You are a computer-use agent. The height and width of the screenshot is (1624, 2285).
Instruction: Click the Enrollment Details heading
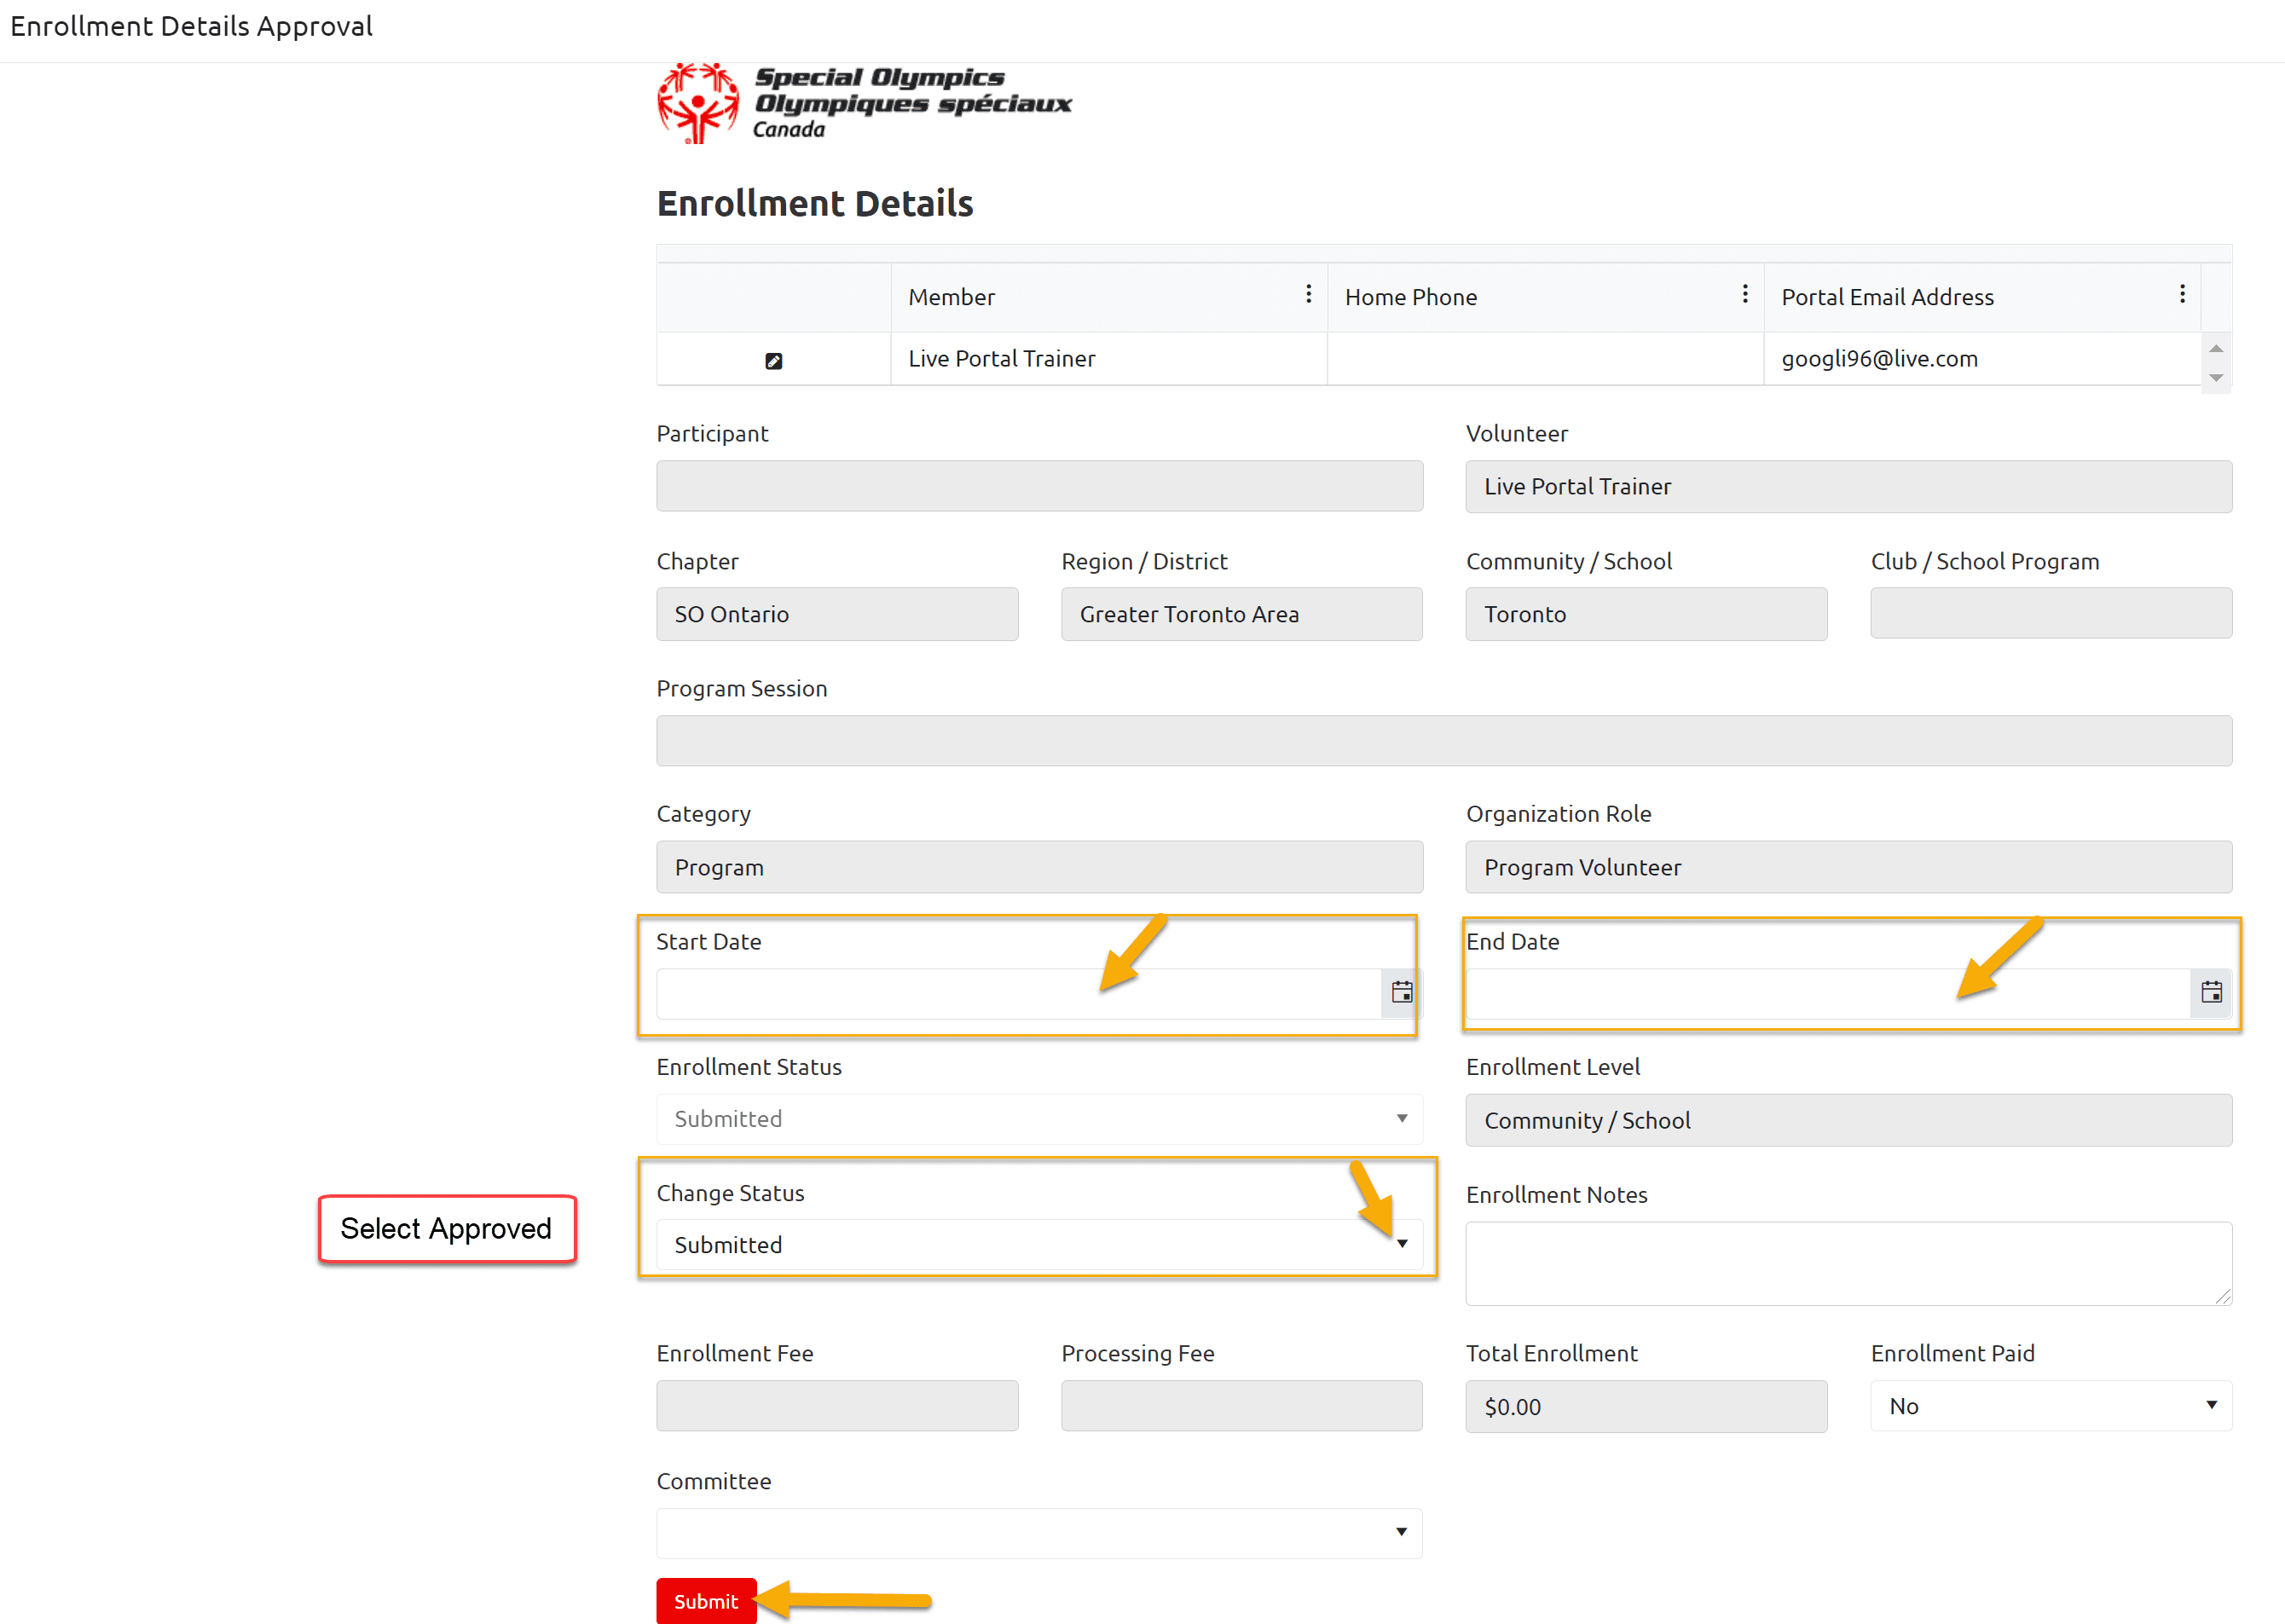point(814,203)
